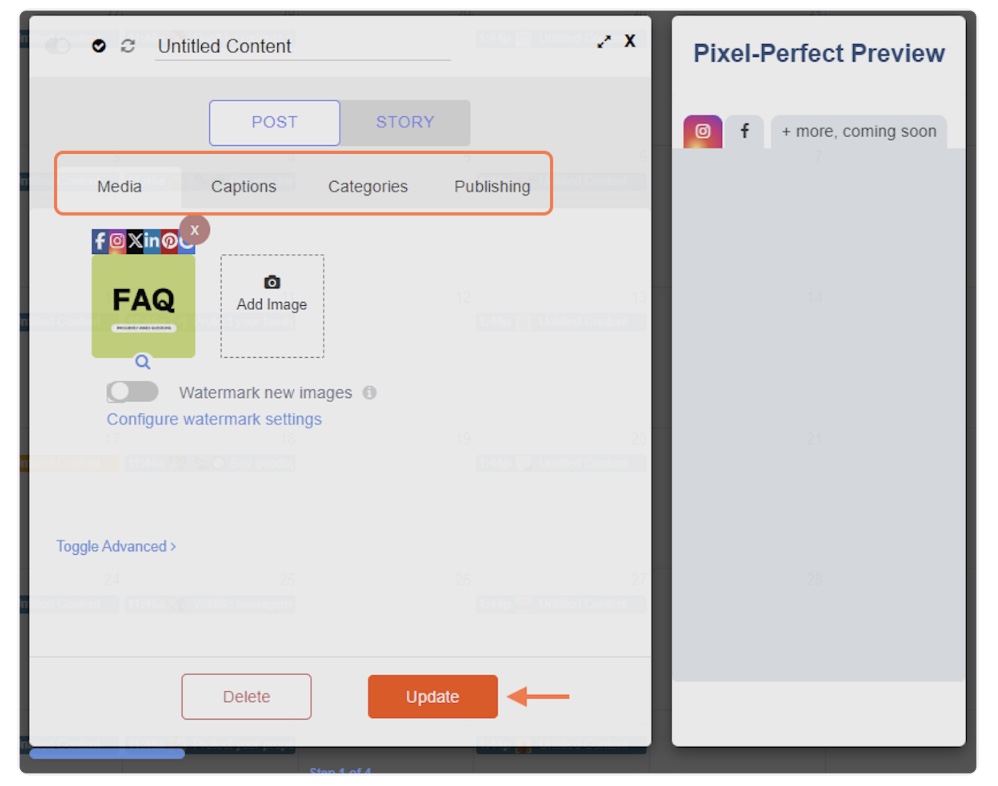Expand Toggle Advanced options

[116, 546]
